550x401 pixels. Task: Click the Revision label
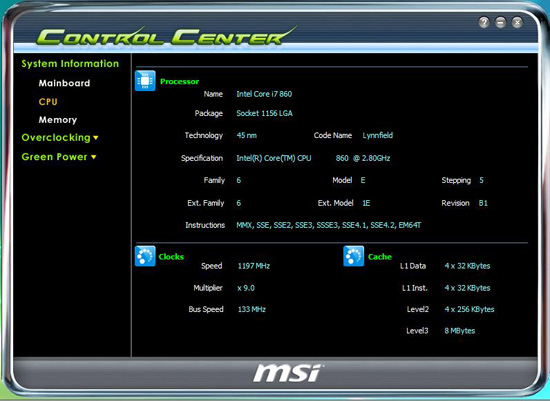[x=455, y=203]
